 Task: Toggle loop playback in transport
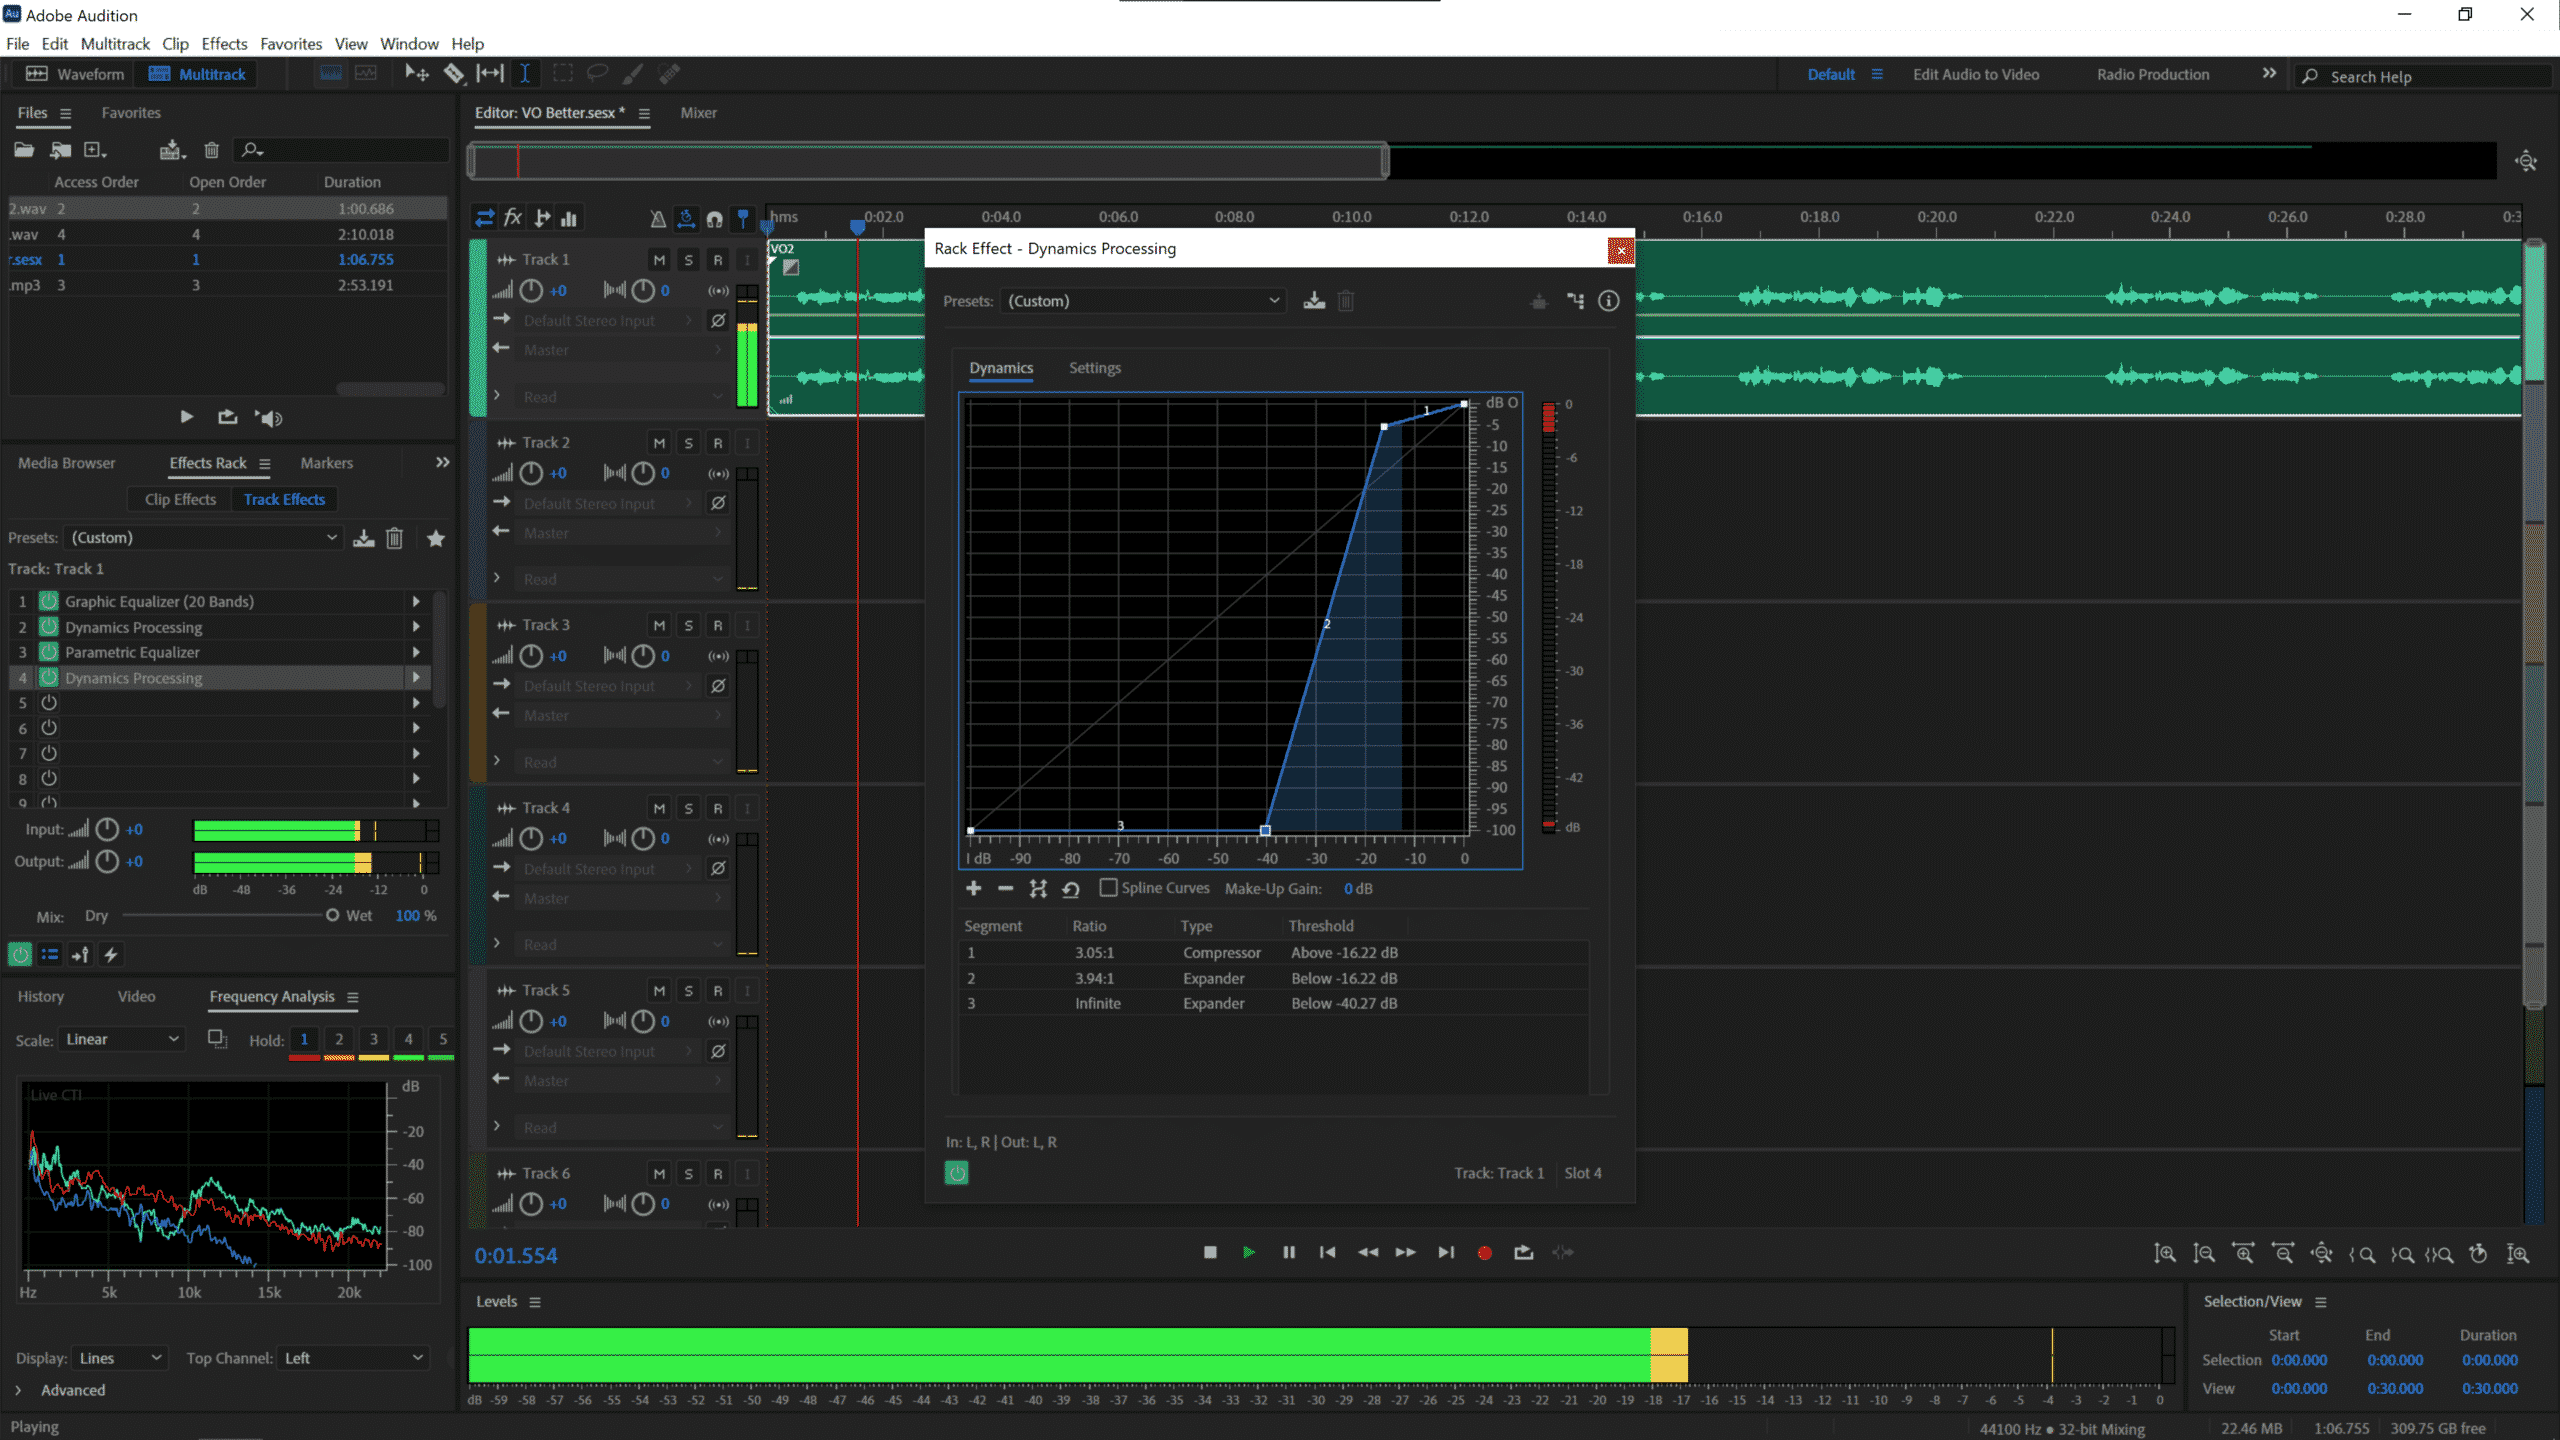coord(1523,1252)
